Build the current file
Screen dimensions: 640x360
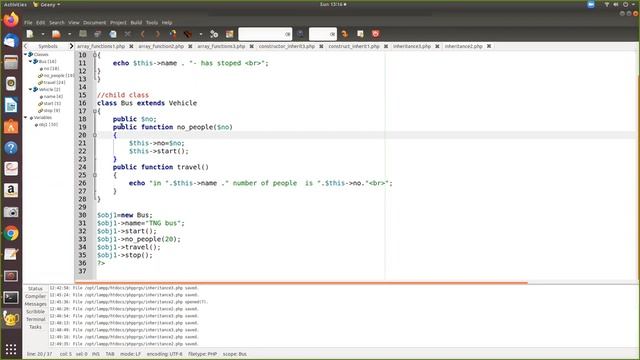point(188,34)
